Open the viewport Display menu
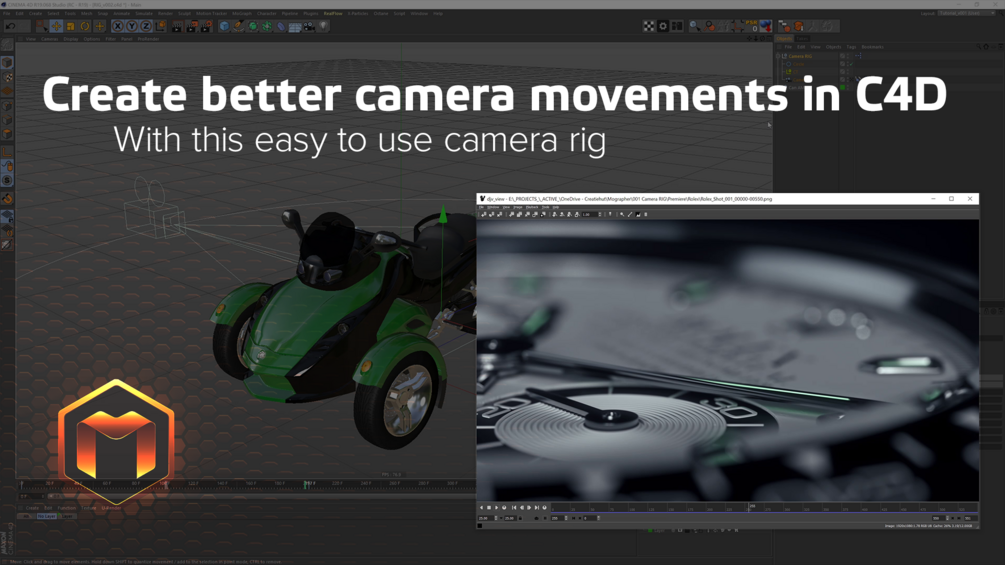The width and height of the screenshot is (1005, 565). coord(71,39)
